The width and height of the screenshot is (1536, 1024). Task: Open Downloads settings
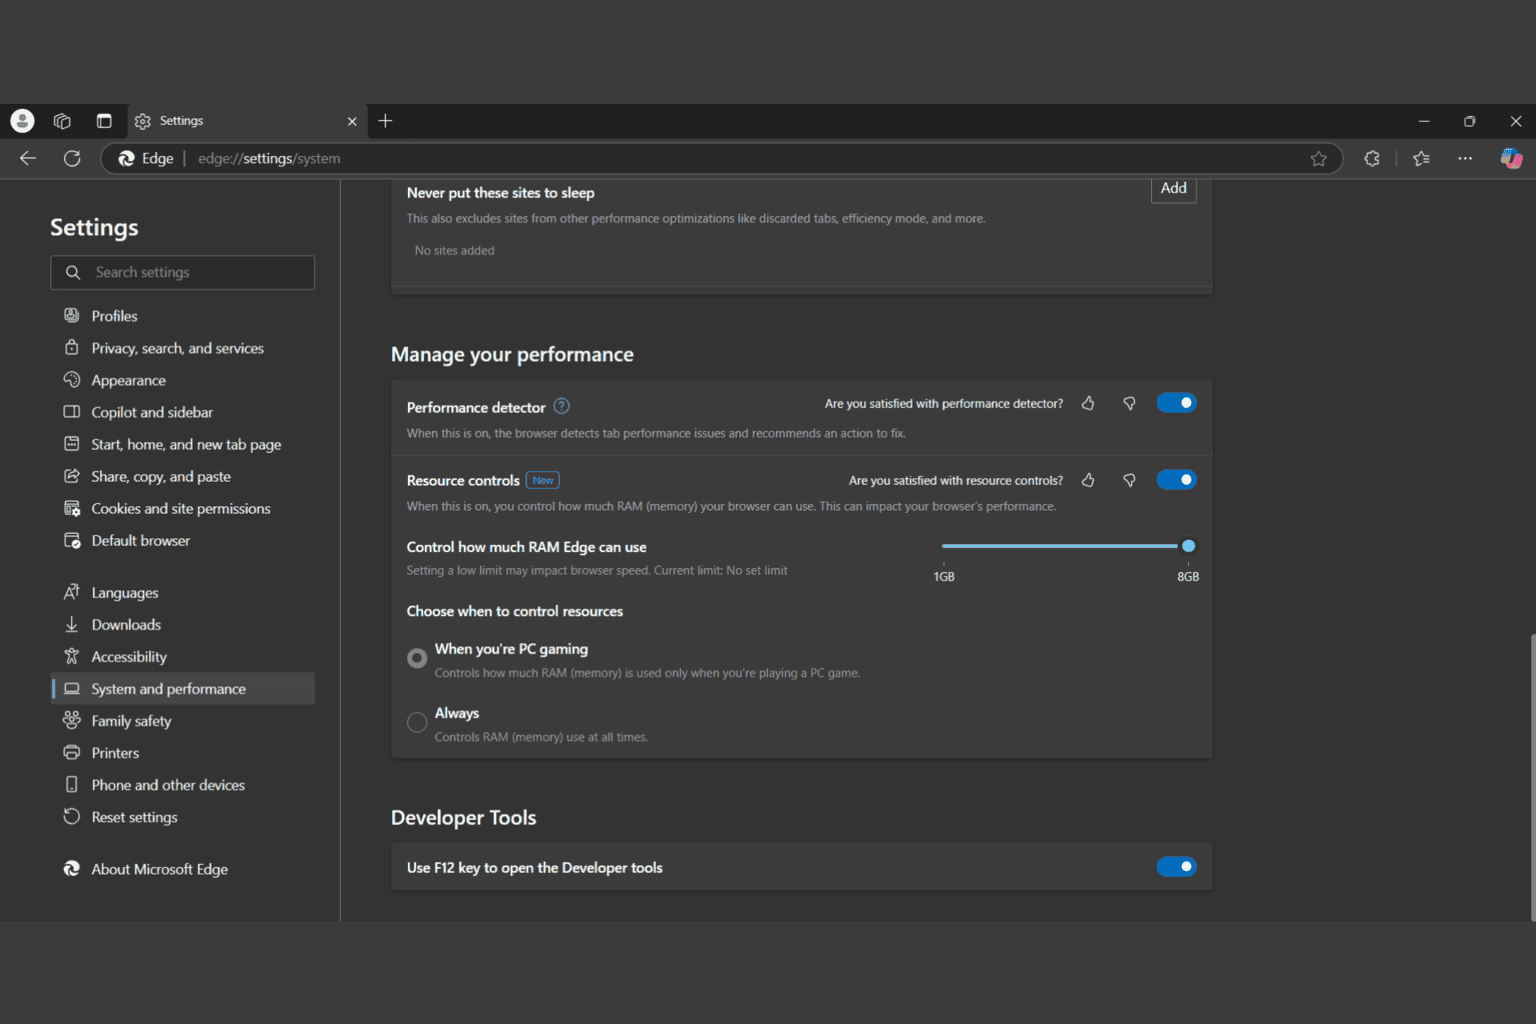[183, 624]
